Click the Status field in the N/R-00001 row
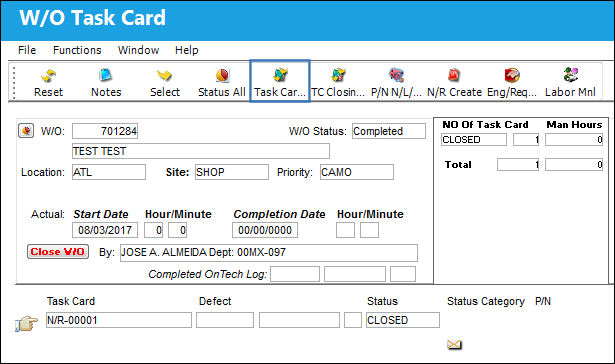615x364 pixels. [403, 320]
